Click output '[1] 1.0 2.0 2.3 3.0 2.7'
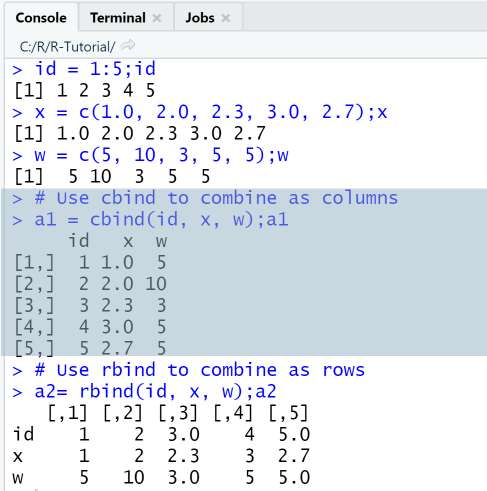Screen dimensions: 487x491 click(140, 133)
